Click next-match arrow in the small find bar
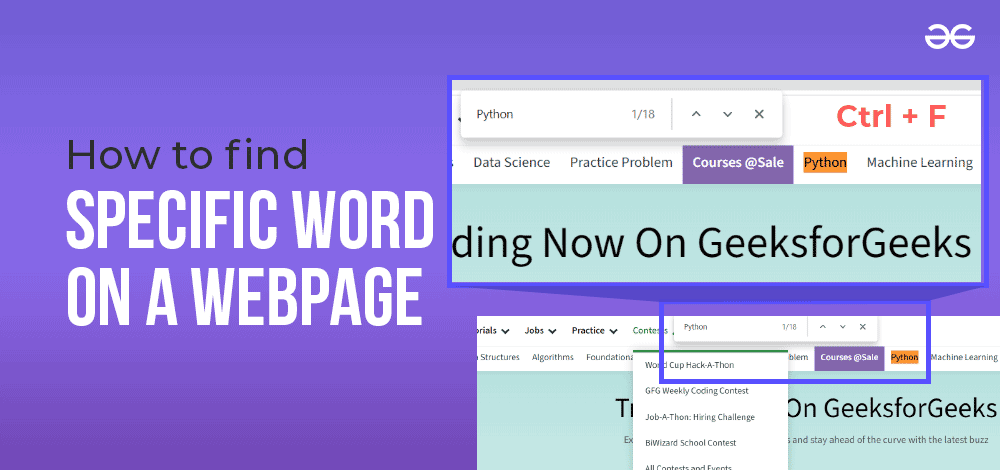Image resolution: width=1000 pixels, height=470 pixels. click(x=842, y=327)
